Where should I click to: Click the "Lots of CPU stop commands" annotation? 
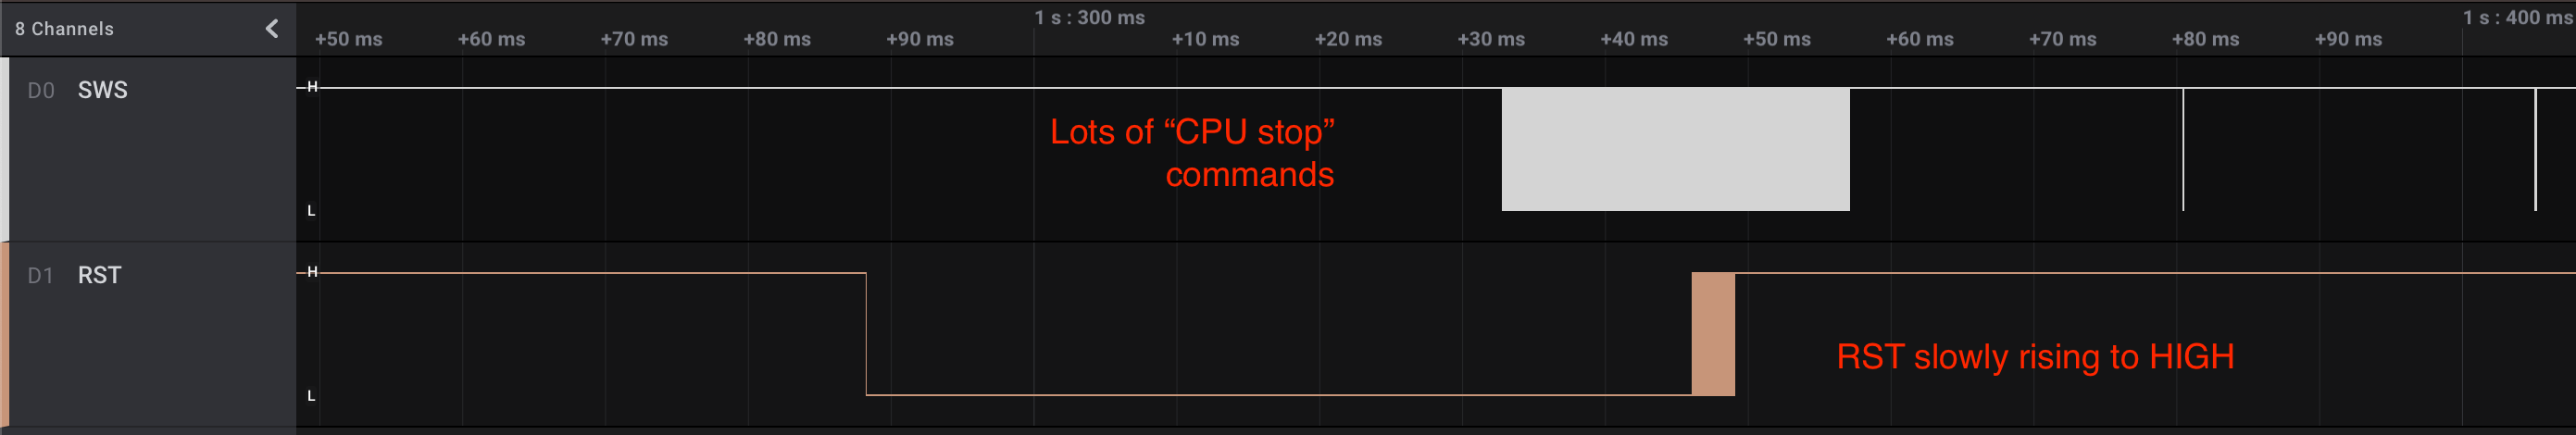(x=1192, y=153)
